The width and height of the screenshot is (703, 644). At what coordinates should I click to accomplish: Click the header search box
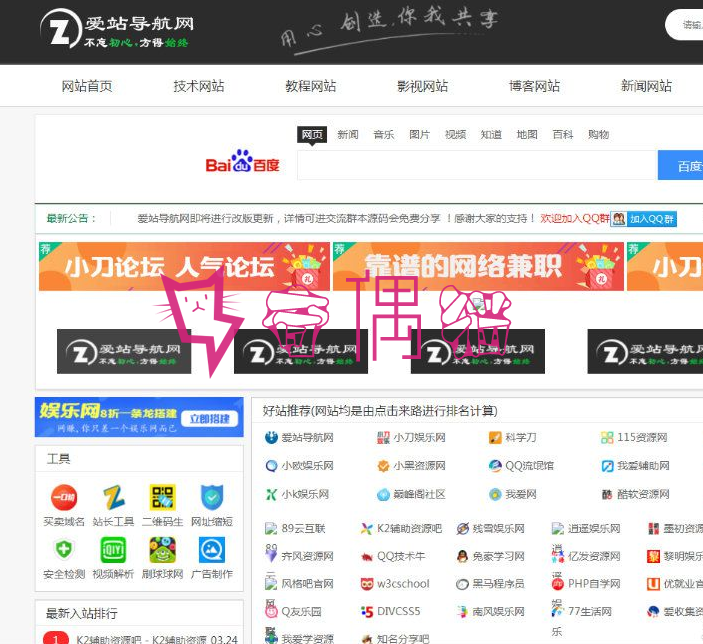(684, 25)
